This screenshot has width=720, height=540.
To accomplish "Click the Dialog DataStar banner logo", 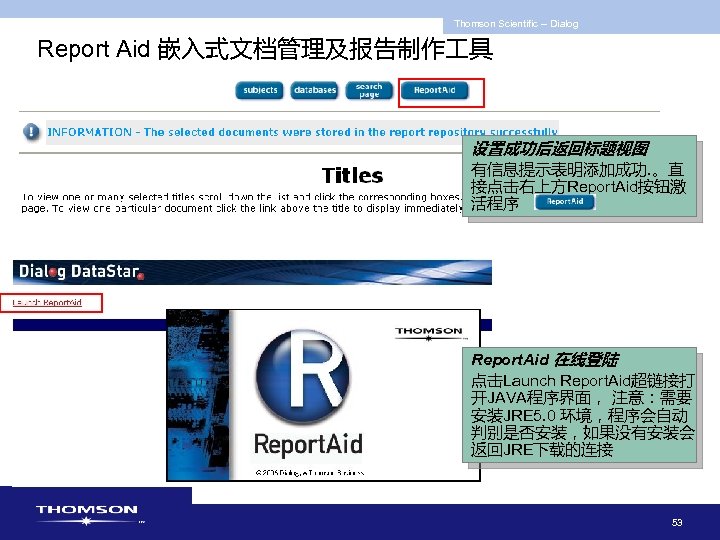I will tap(81, 272).
